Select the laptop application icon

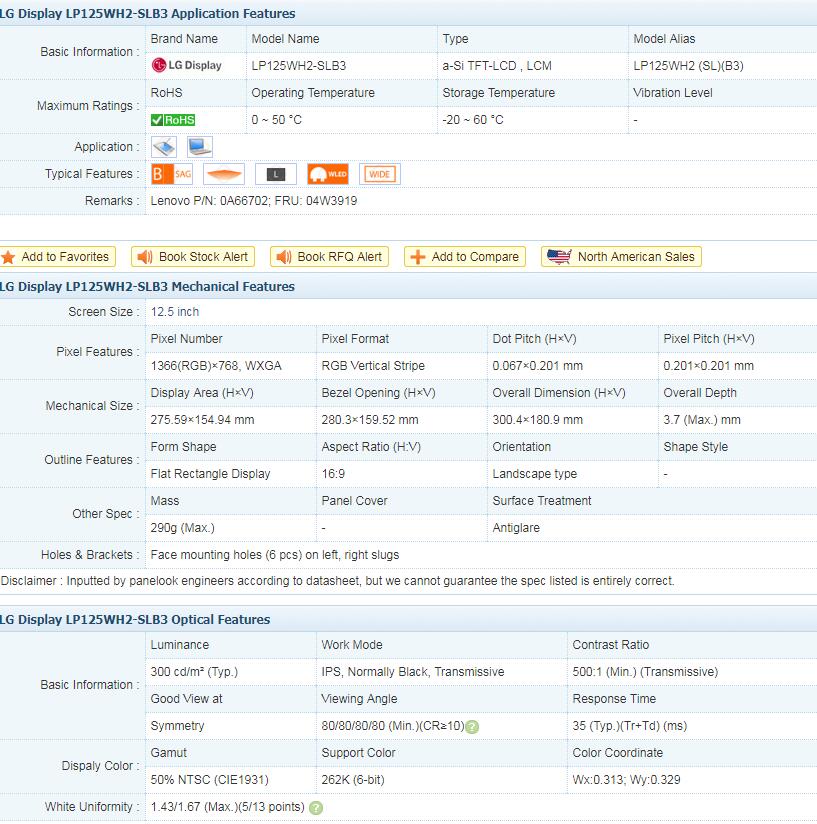[200, 147]
